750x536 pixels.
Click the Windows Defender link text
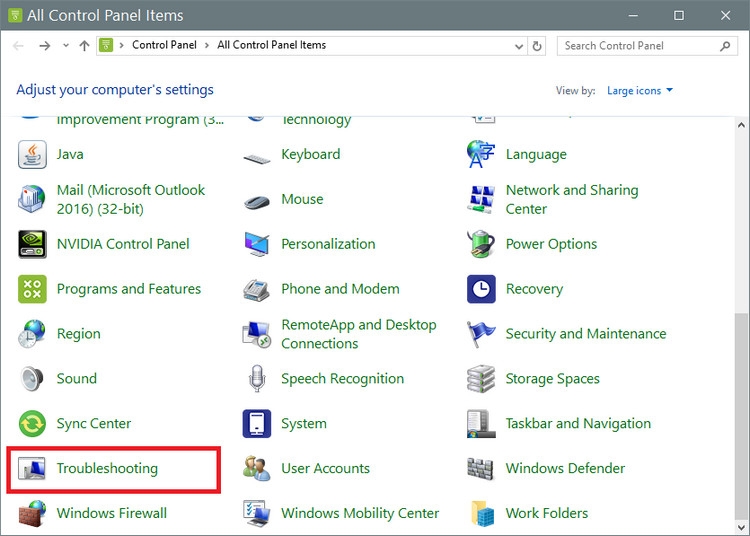pyautogui.click(x=565, y=468)
